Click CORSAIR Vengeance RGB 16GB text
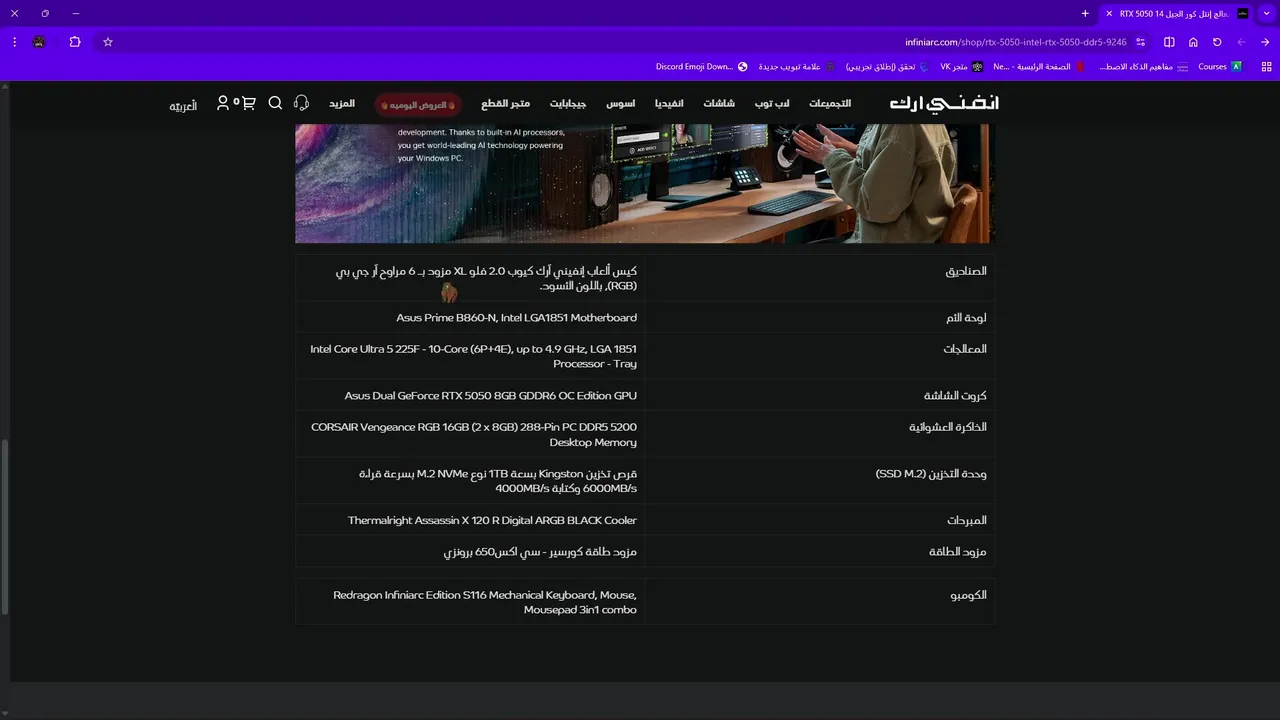 click(473, 434)
